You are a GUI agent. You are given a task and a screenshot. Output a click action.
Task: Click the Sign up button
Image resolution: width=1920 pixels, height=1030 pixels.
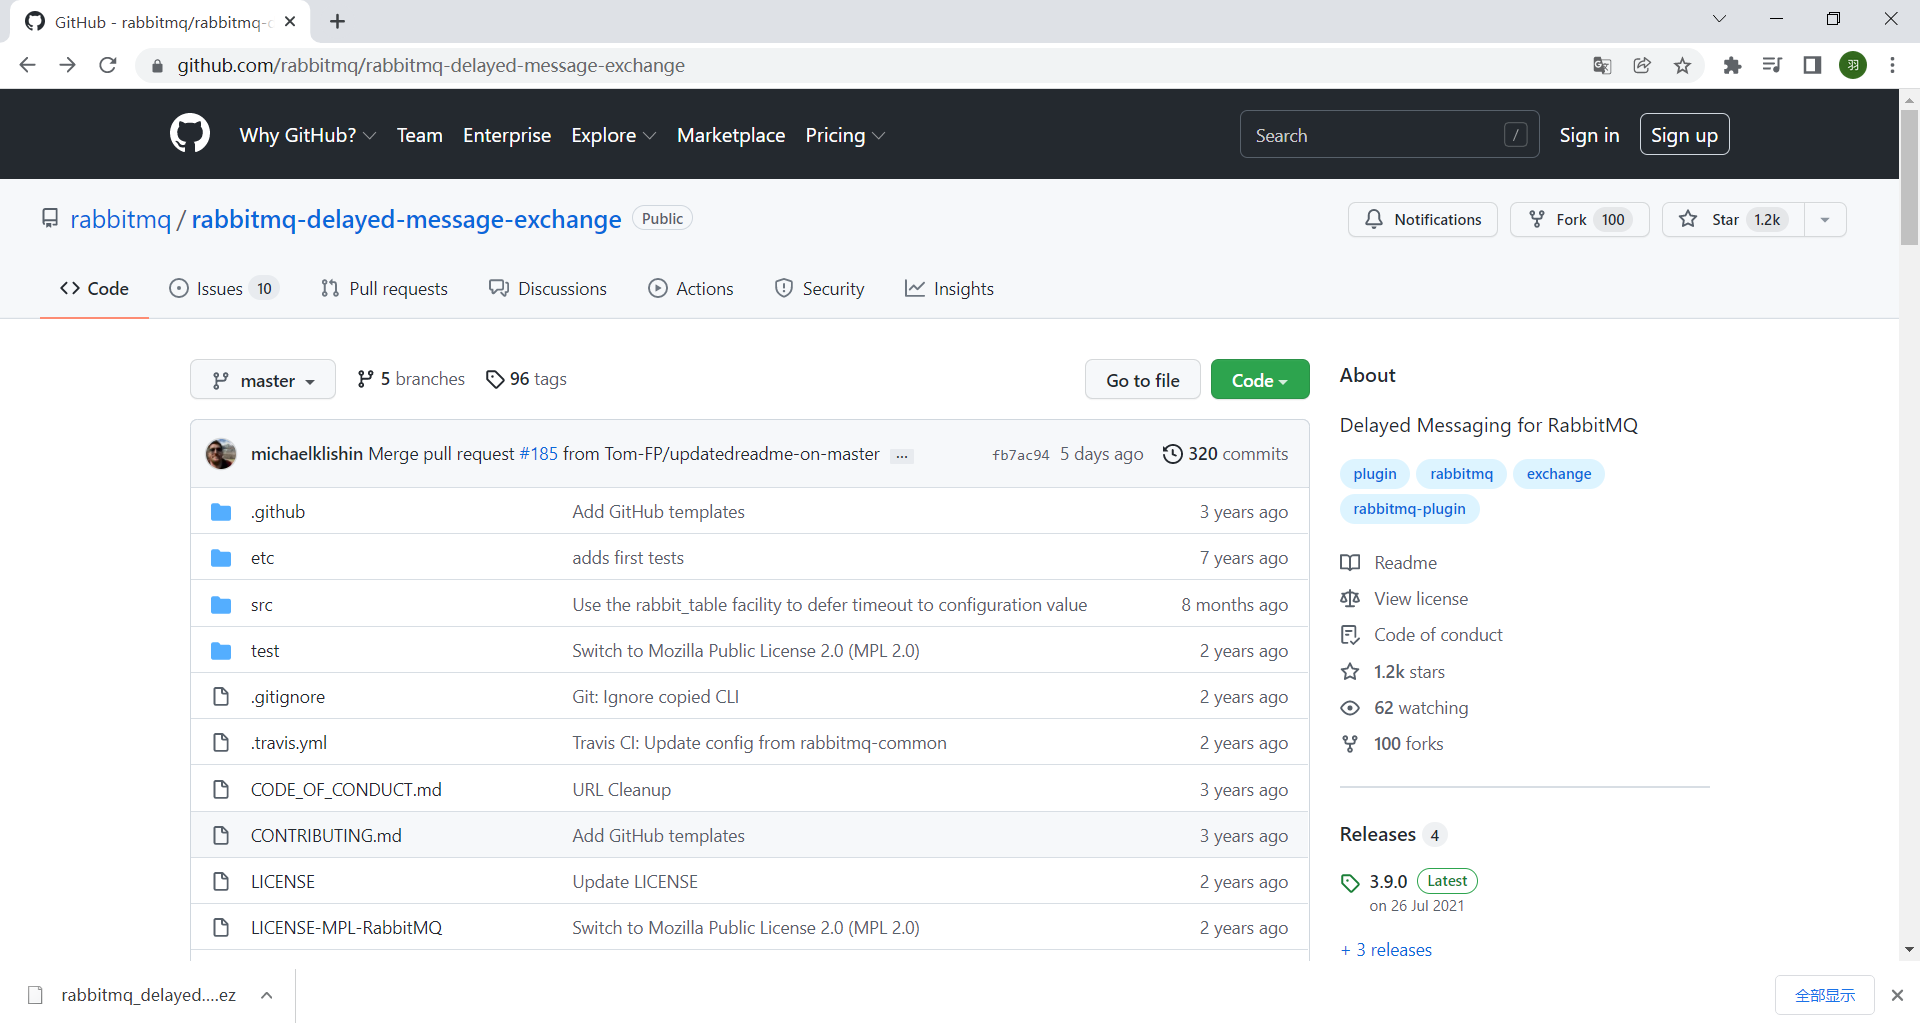1684,133
